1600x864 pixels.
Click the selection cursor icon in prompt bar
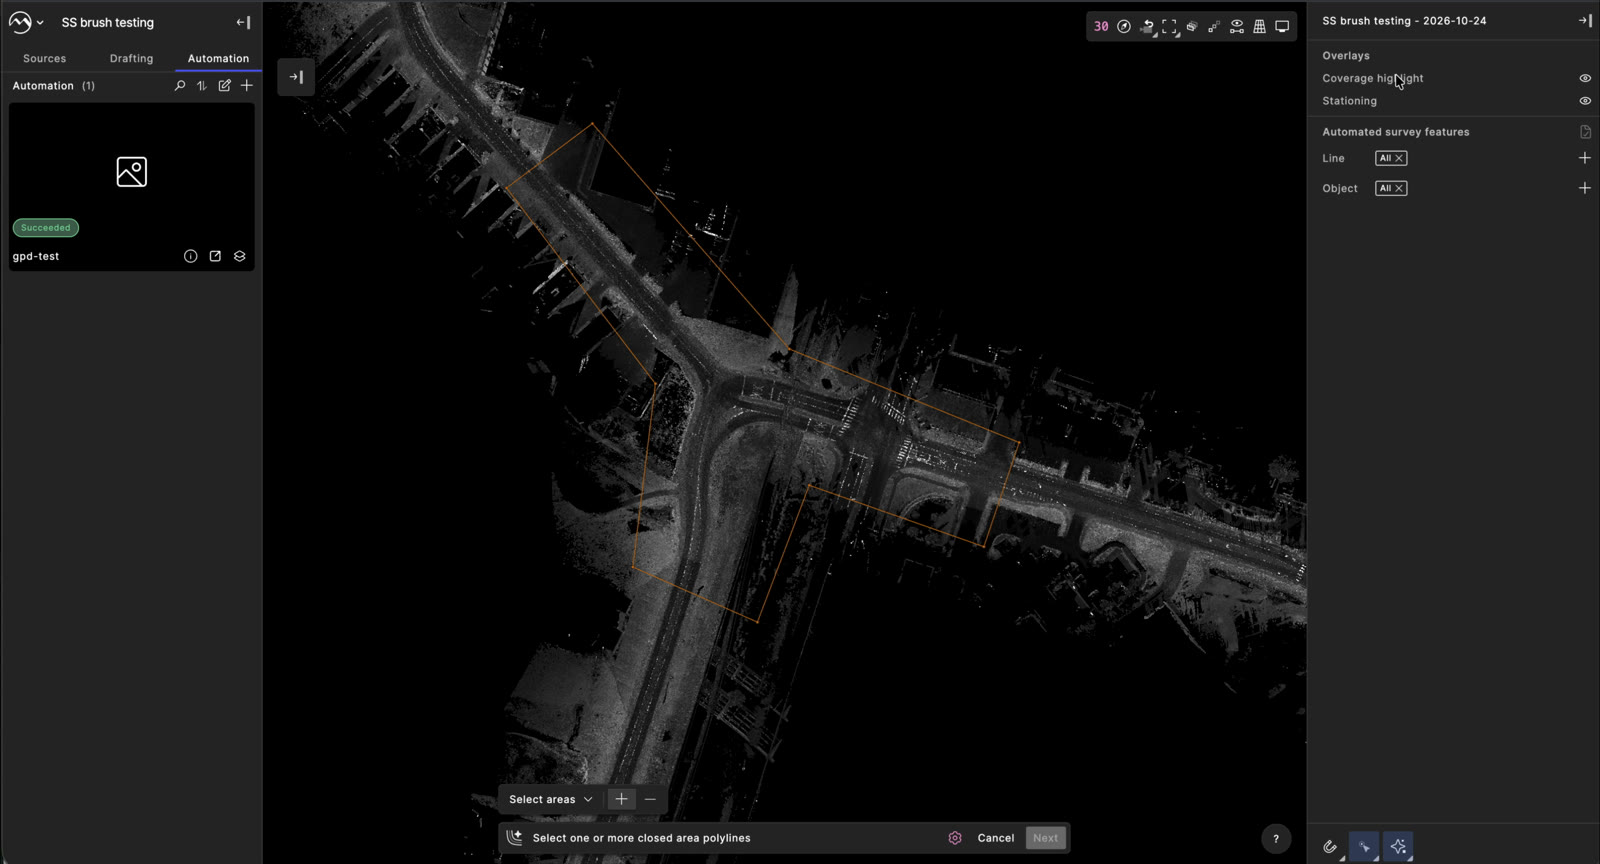(514, 838)
